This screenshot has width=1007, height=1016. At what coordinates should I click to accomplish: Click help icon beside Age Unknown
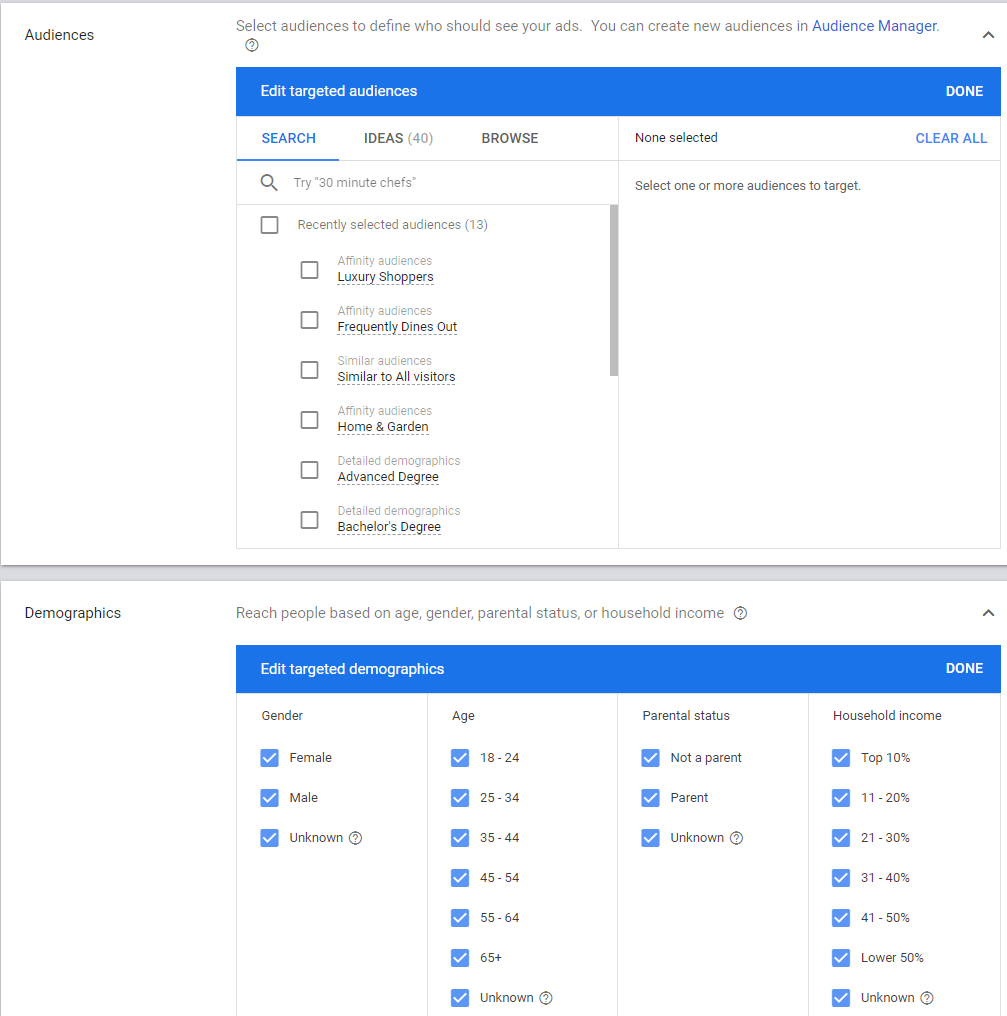click(546, 998)
